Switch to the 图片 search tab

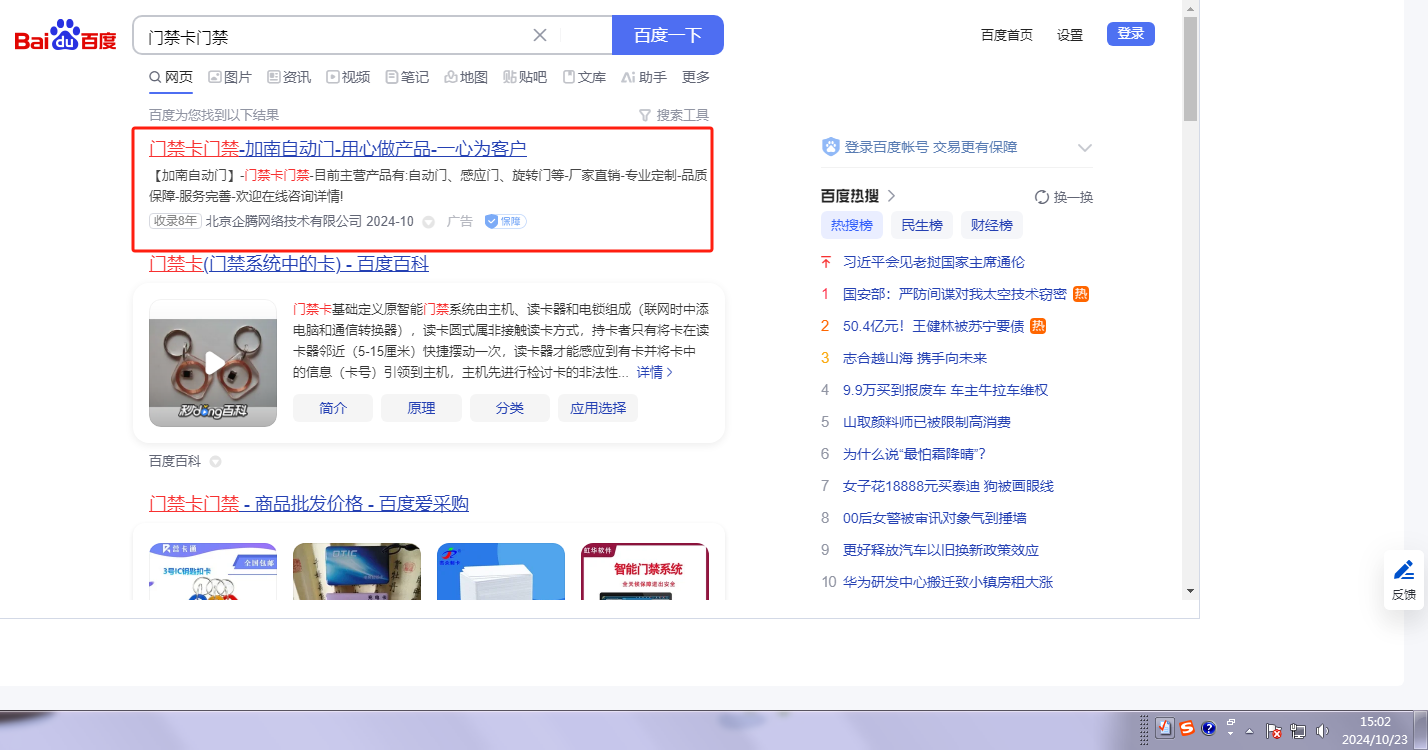pyautogui.click(x=230, y=77)
